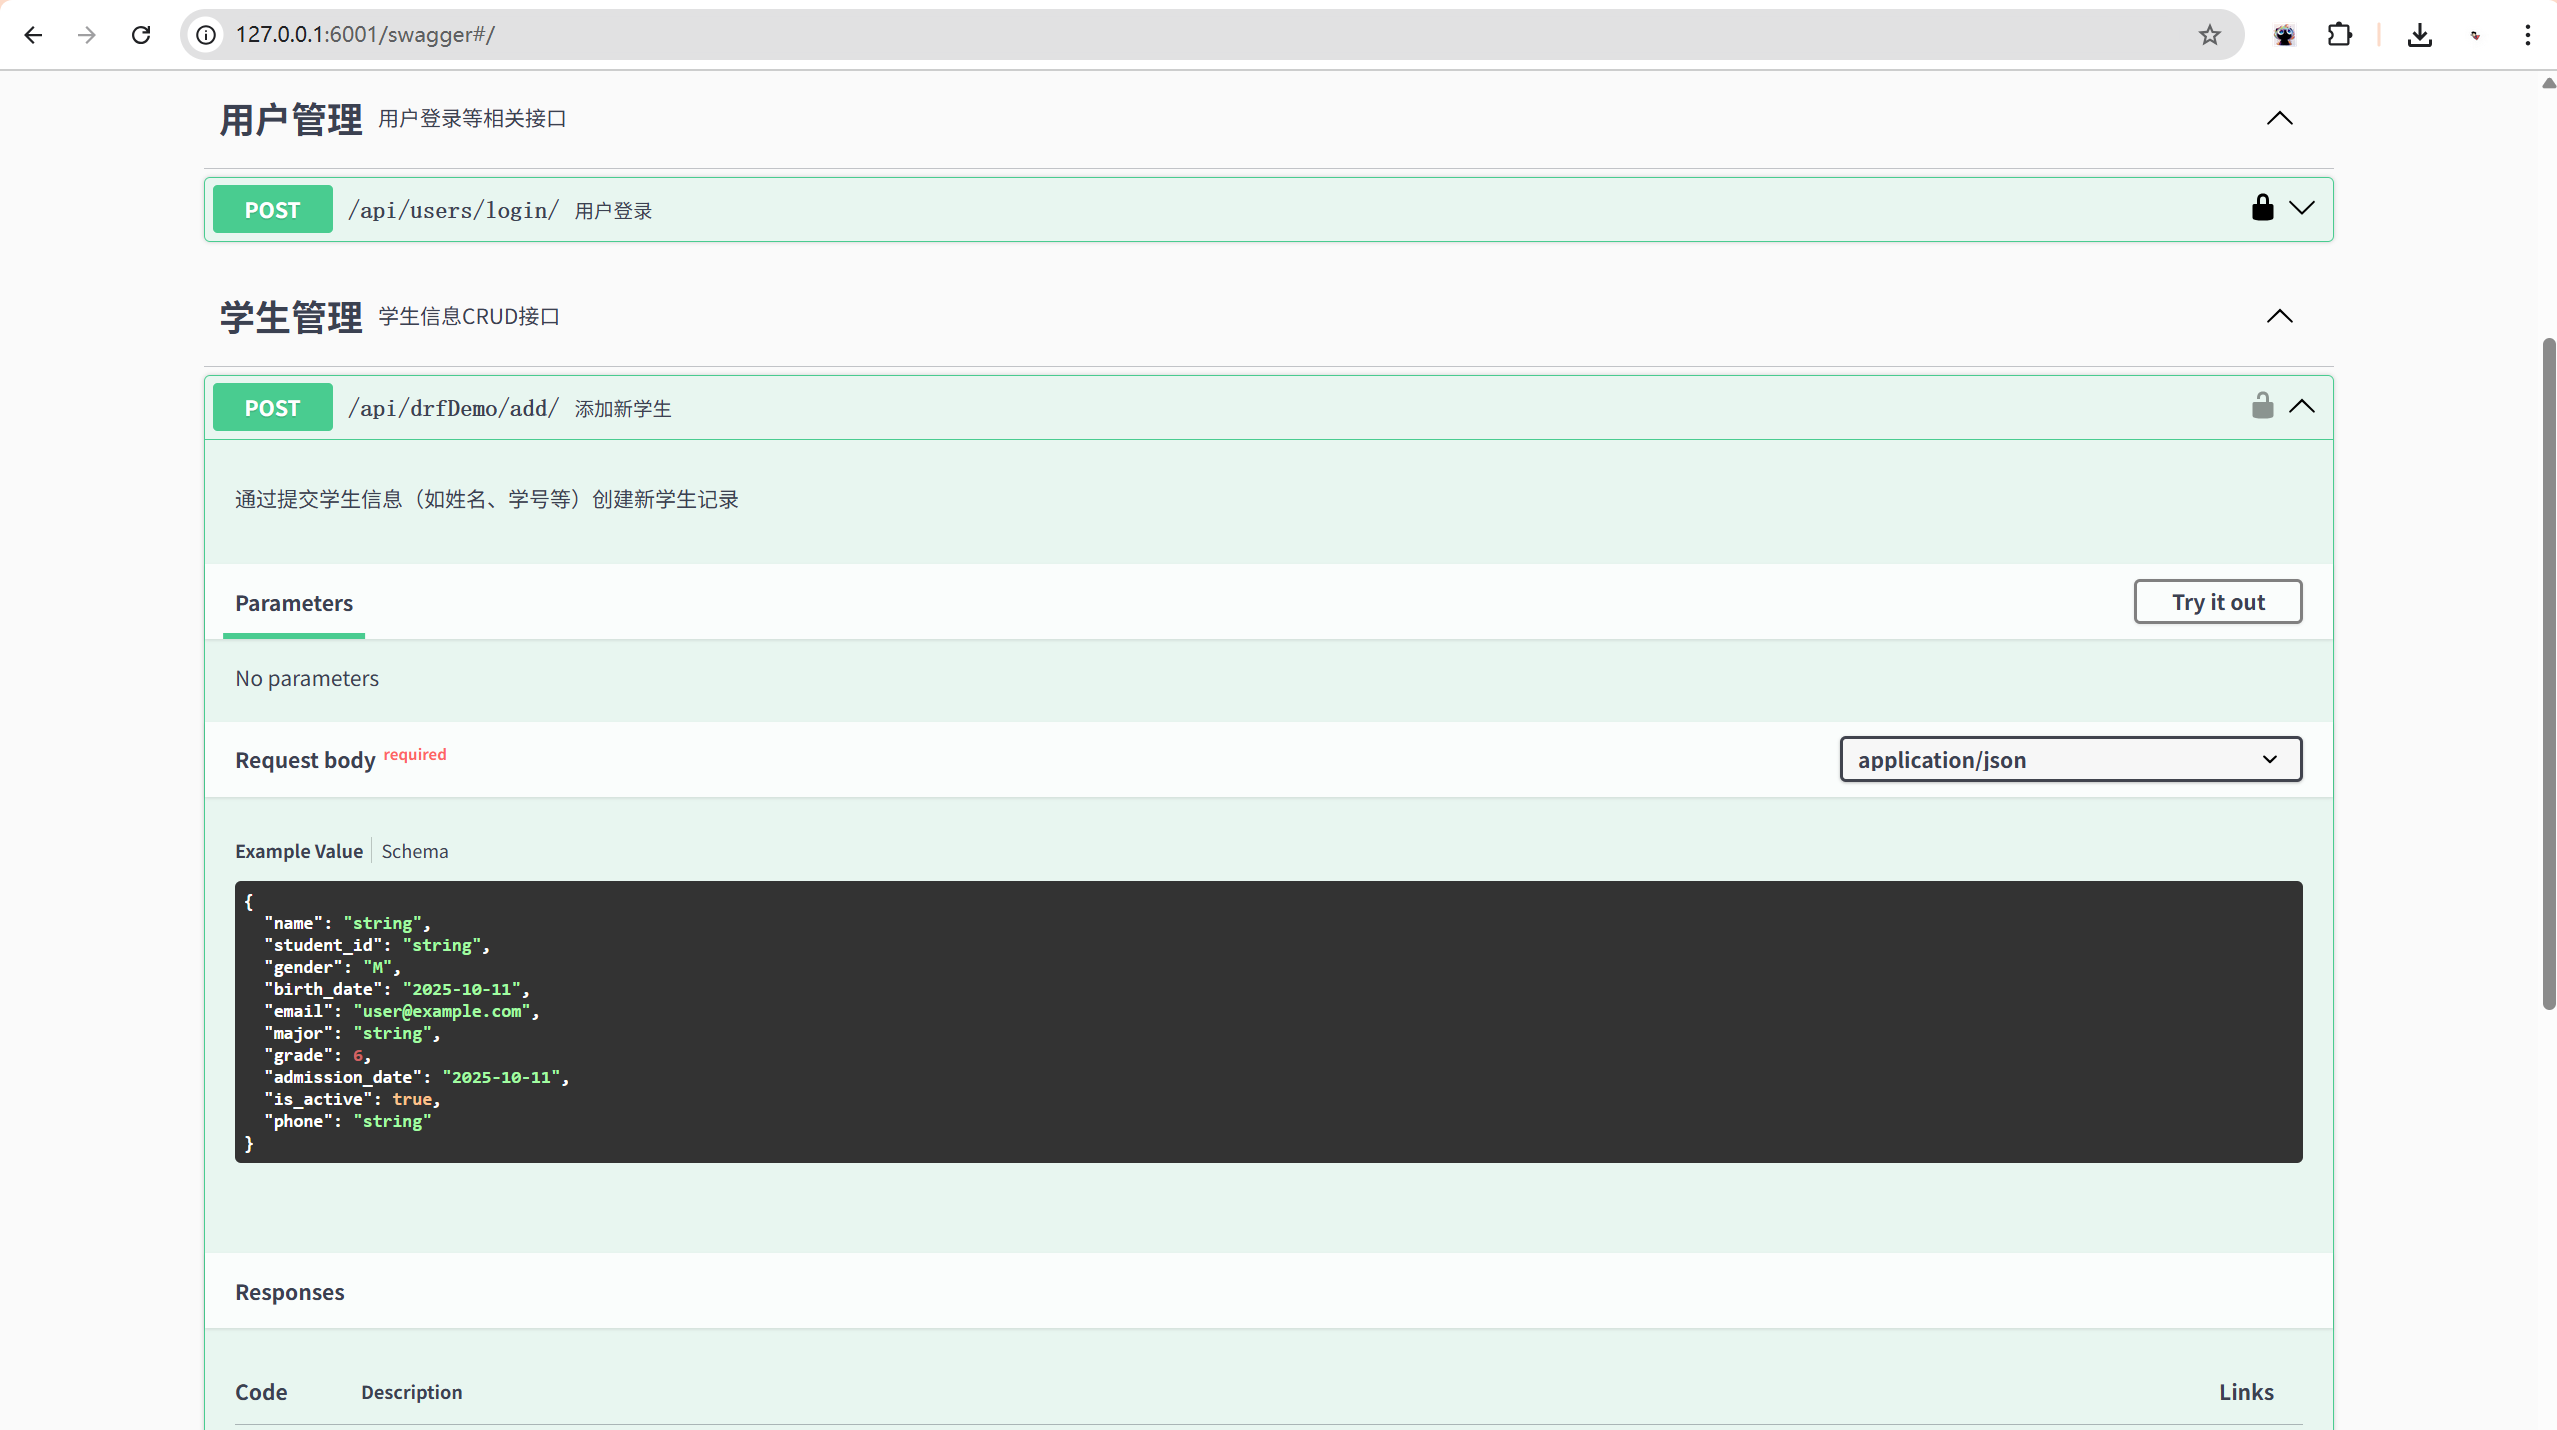Click the browser forward arrow
Screen dimensions: 2557x1430
click(x=87, y=35)
